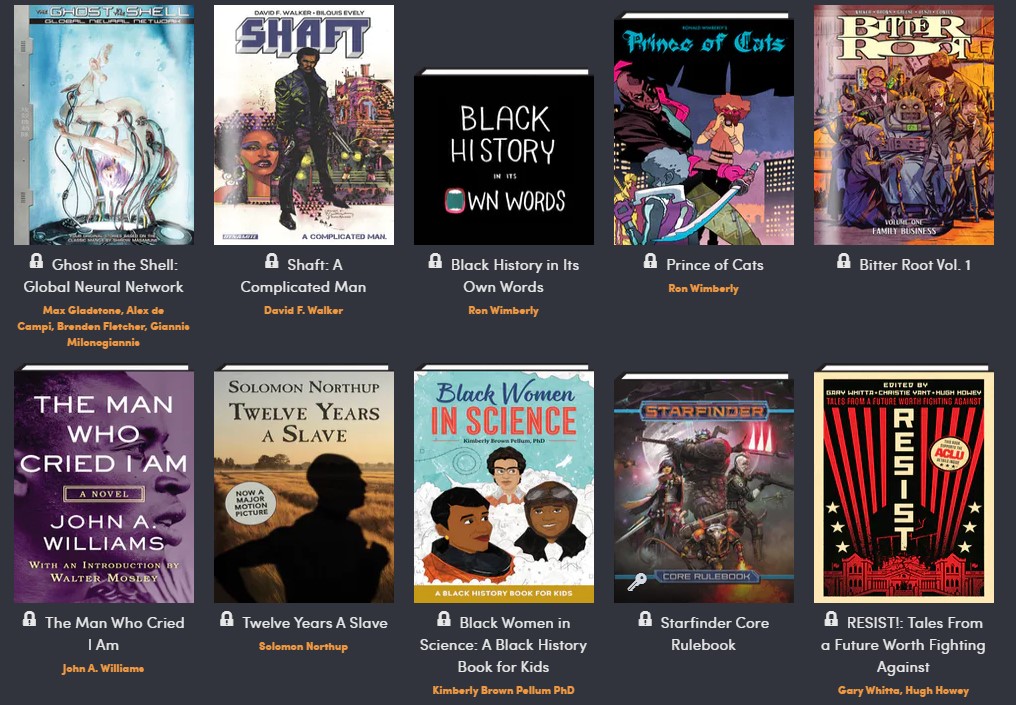Click the Gary Whitta, Hugh Howey author link
Image resolution: width=1016 pixels, height=705 pixels.
point(903,690)
